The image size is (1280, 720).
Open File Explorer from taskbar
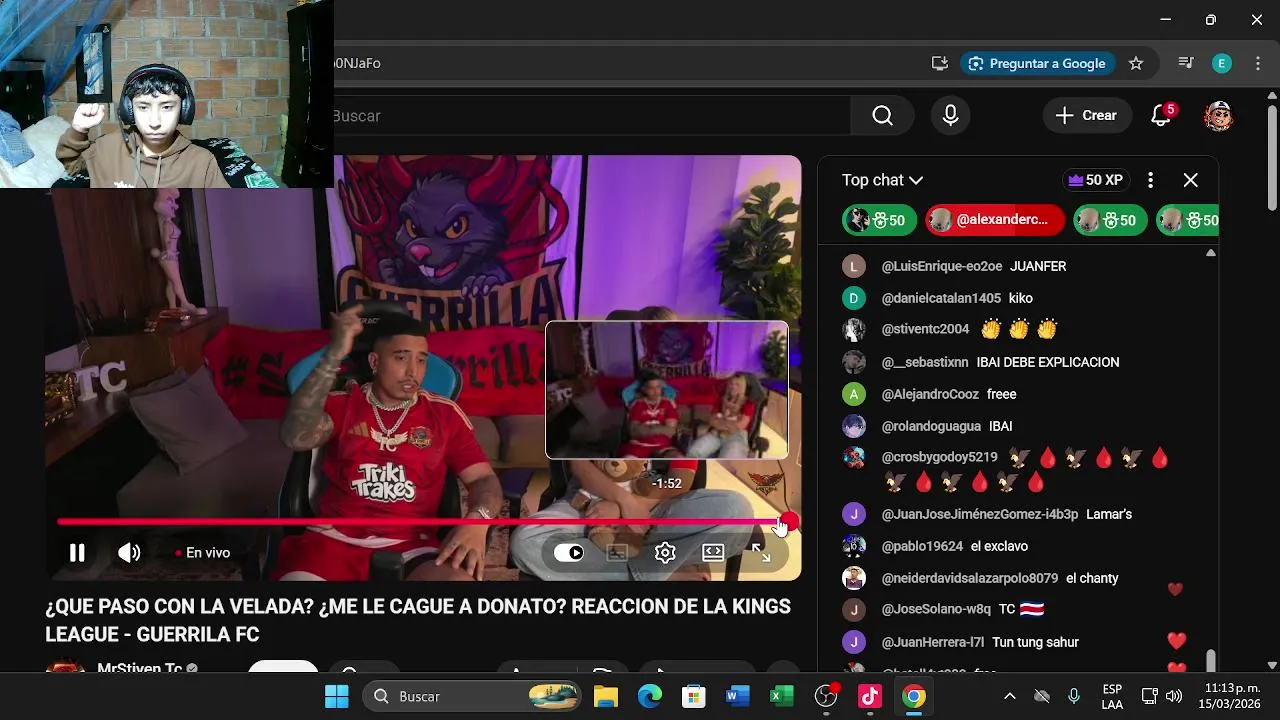[x=606, y=696]
